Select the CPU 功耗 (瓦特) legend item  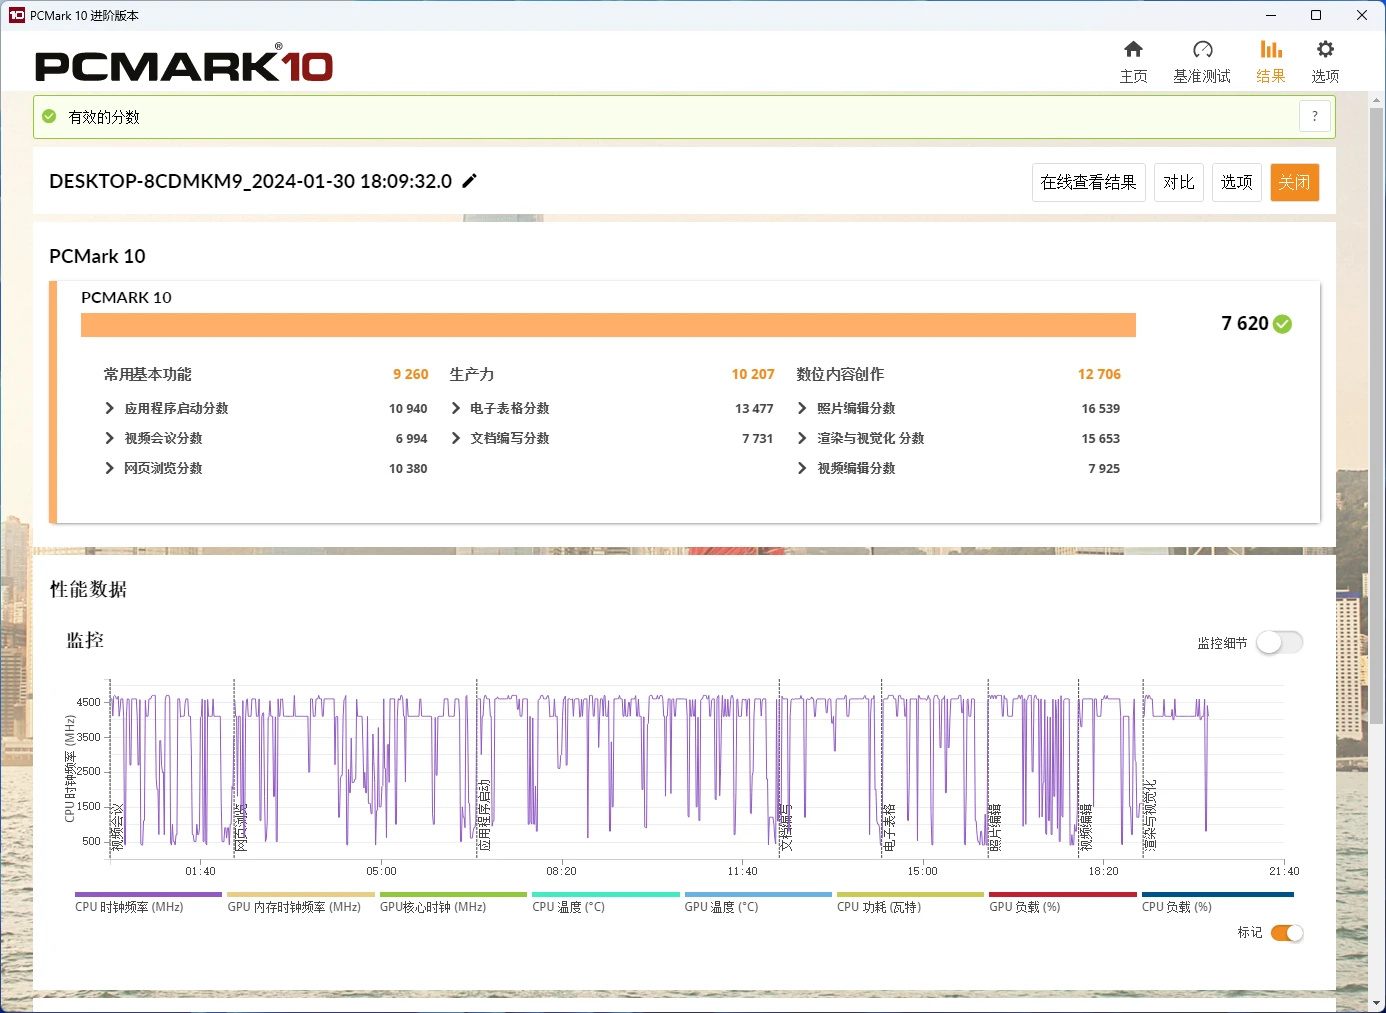(x=910, y=903)
